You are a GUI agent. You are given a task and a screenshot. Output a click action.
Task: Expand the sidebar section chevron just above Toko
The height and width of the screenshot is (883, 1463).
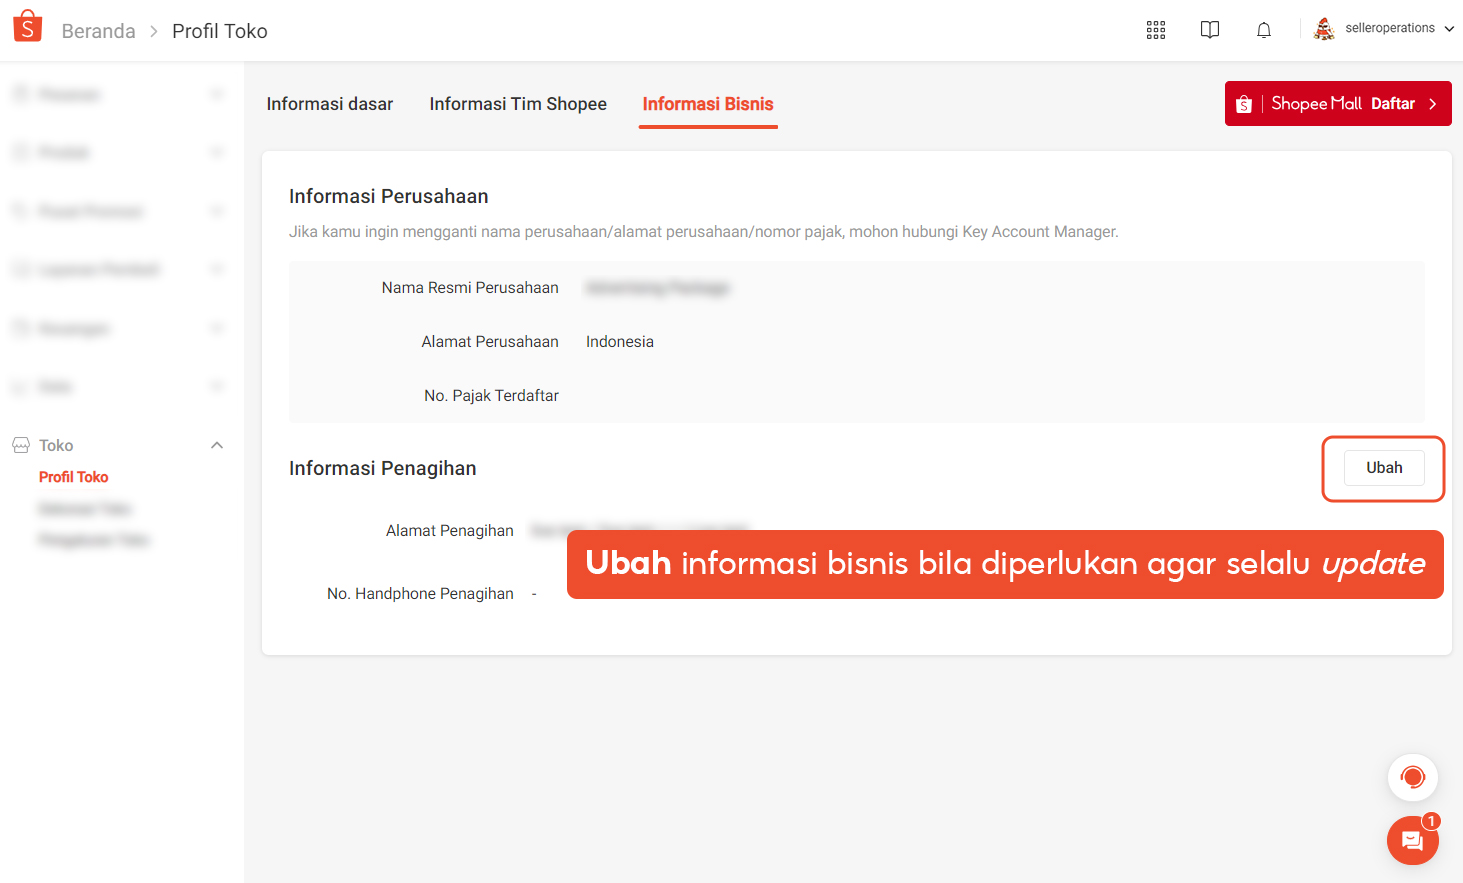pyautogui.click(x=217, y=387)
